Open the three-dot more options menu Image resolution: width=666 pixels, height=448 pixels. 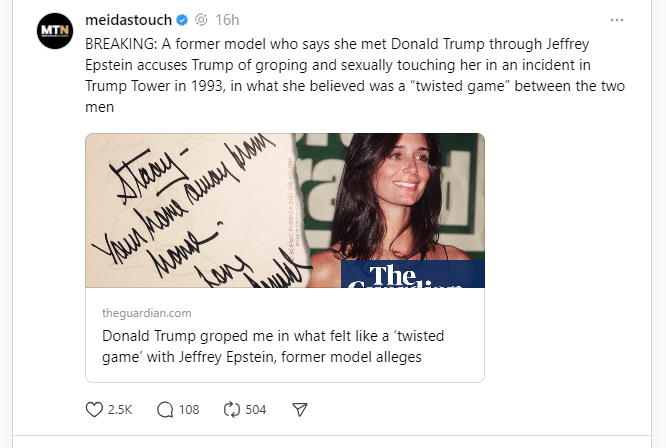tap(617, 20)
